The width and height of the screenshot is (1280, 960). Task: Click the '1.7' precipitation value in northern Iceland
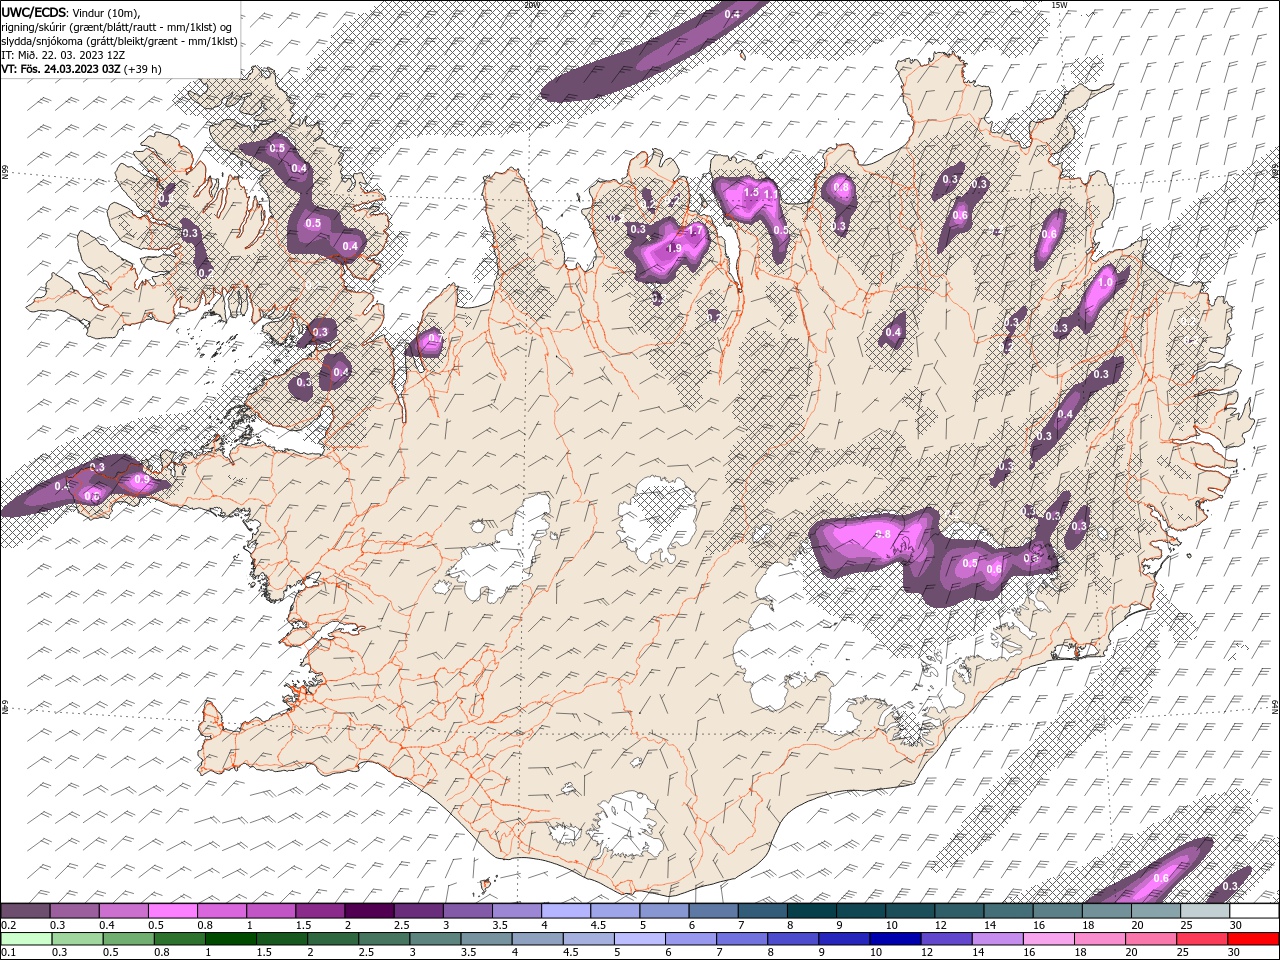tap(697, 231)
